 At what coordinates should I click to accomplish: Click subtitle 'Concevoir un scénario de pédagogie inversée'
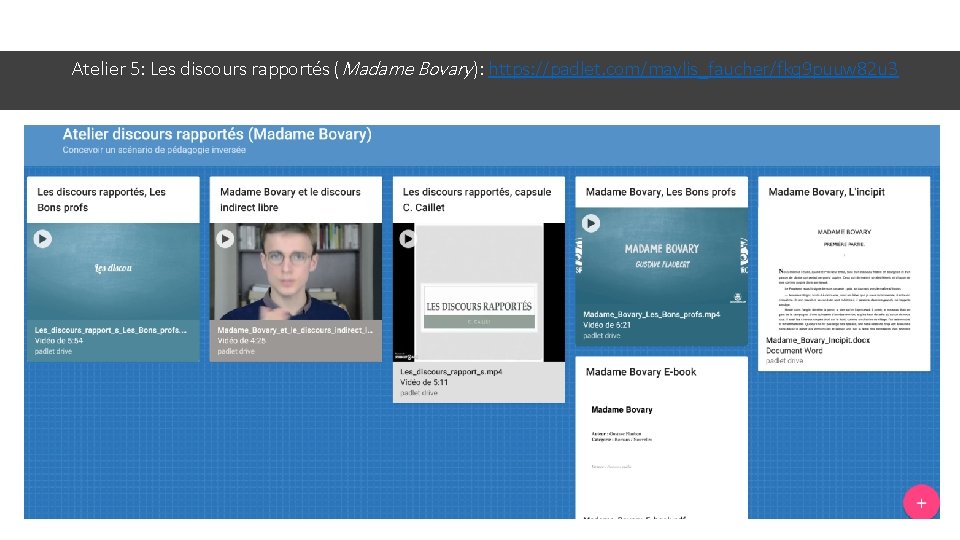[x=154, y=150]
